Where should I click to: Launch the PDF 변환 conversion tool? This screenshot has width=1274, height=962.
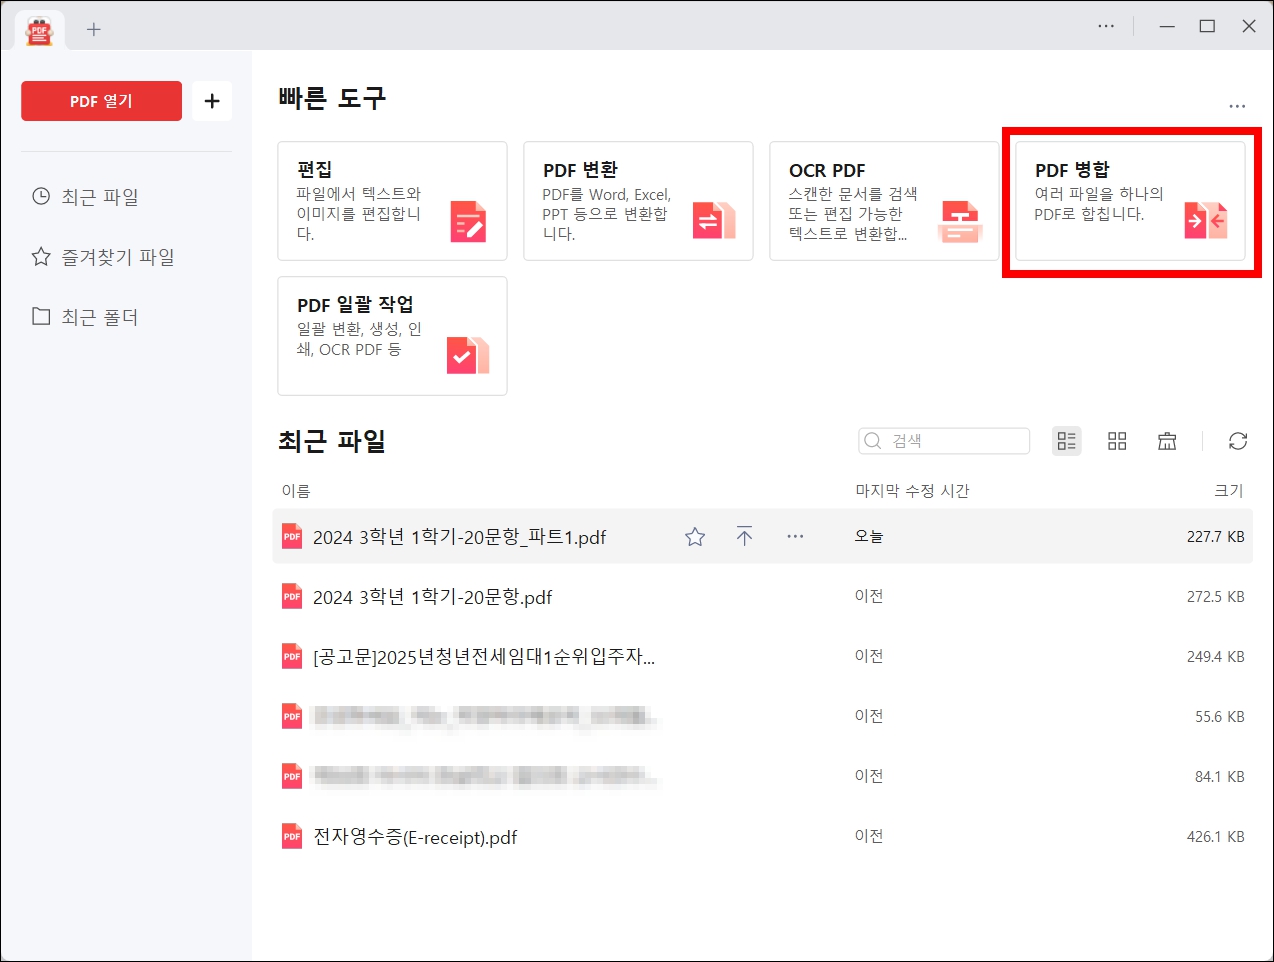(x=638, y=200)
